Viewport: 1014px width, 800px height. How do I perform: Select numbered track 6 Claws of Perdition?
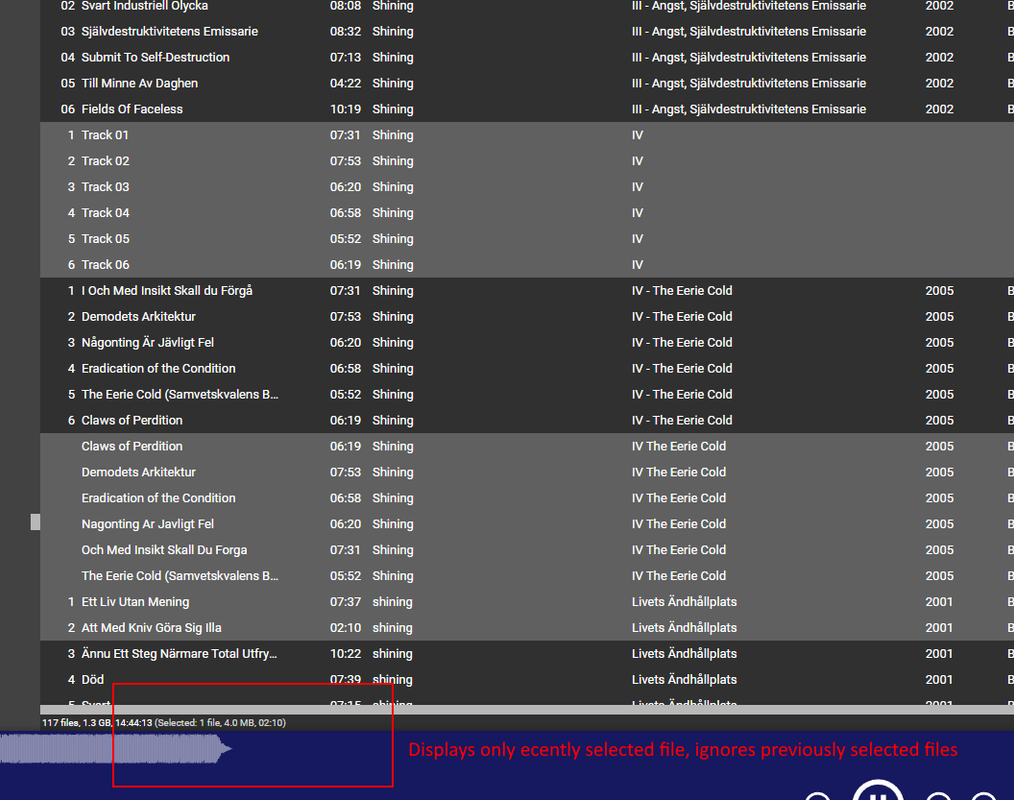[x=527, y=420]
